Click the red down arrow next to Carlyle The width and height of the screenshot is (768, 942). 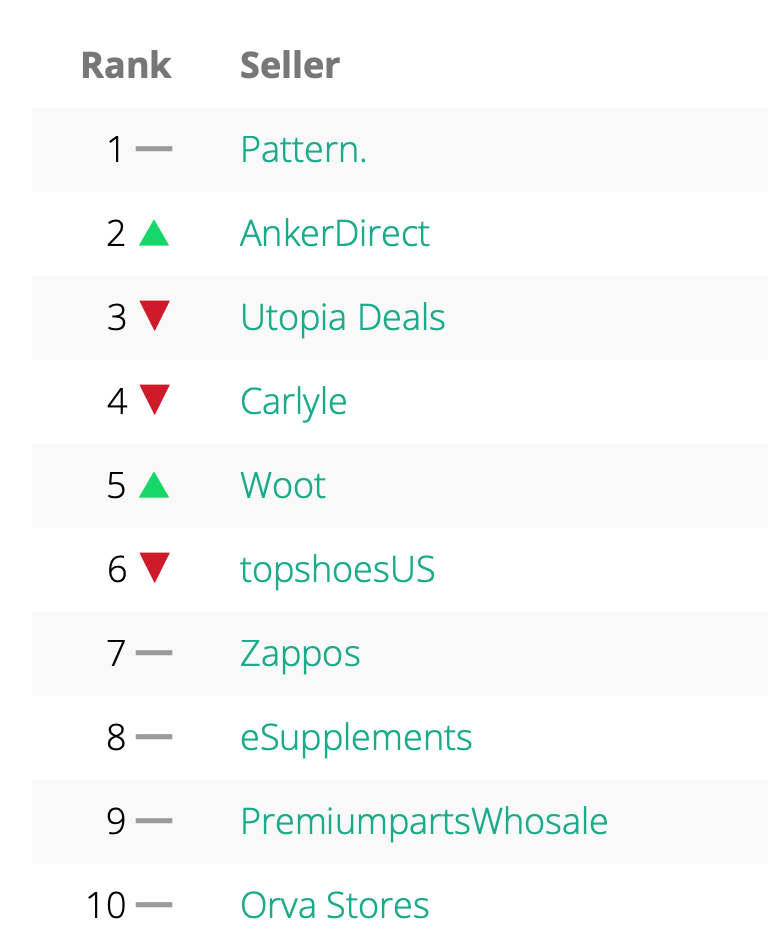click(x=154, y=401)
